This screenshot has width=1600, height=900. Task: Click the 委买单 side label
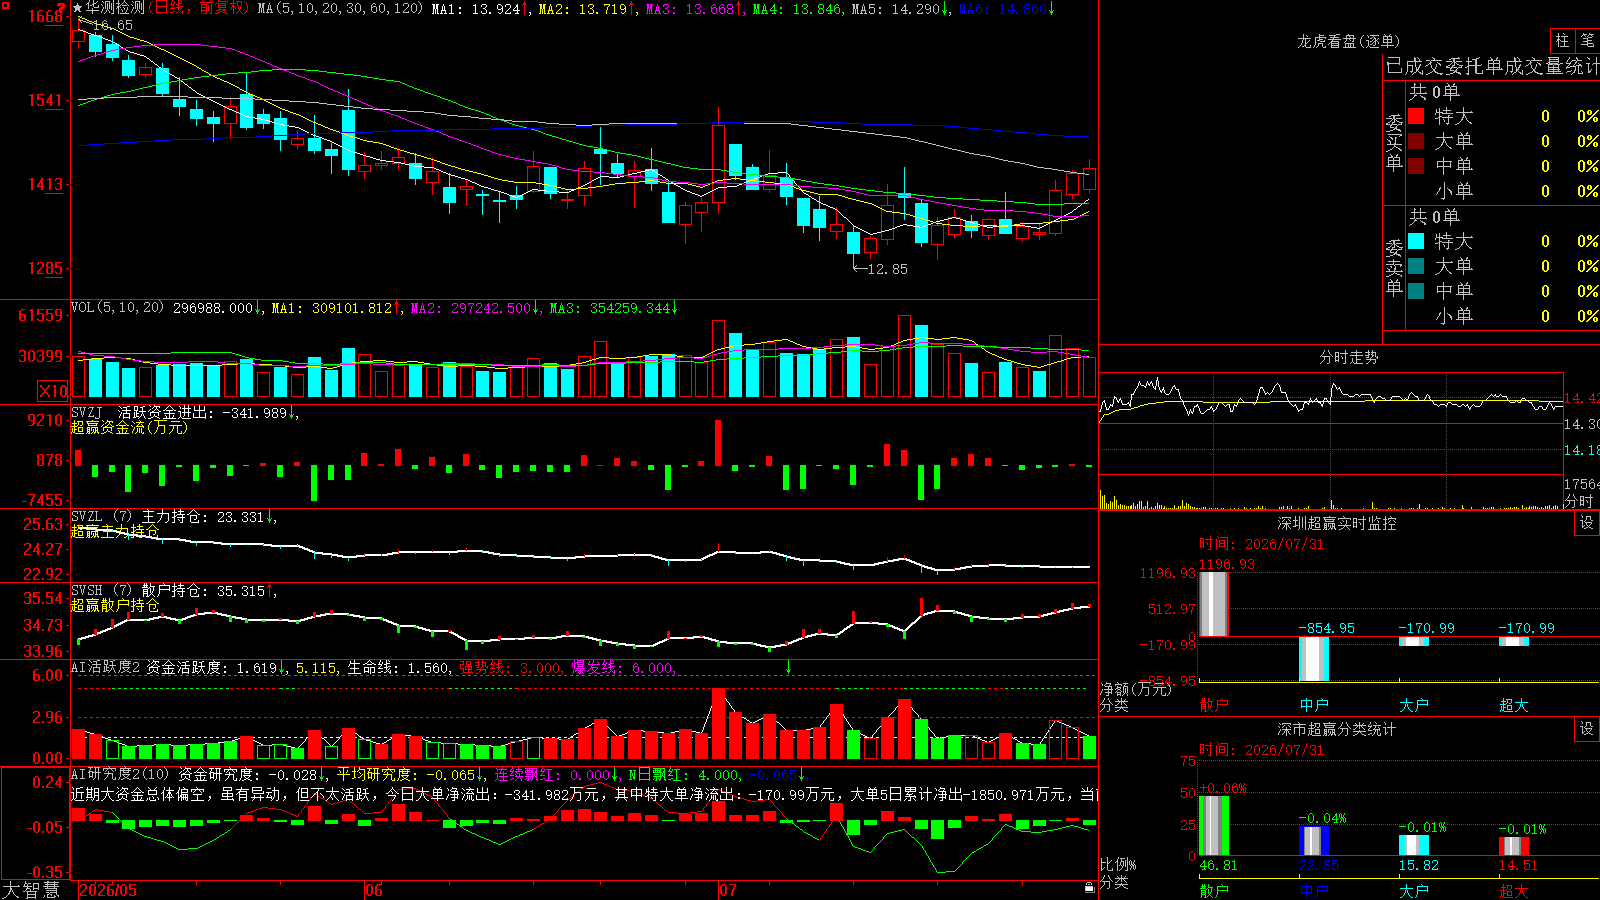[x=1394, y=142]
